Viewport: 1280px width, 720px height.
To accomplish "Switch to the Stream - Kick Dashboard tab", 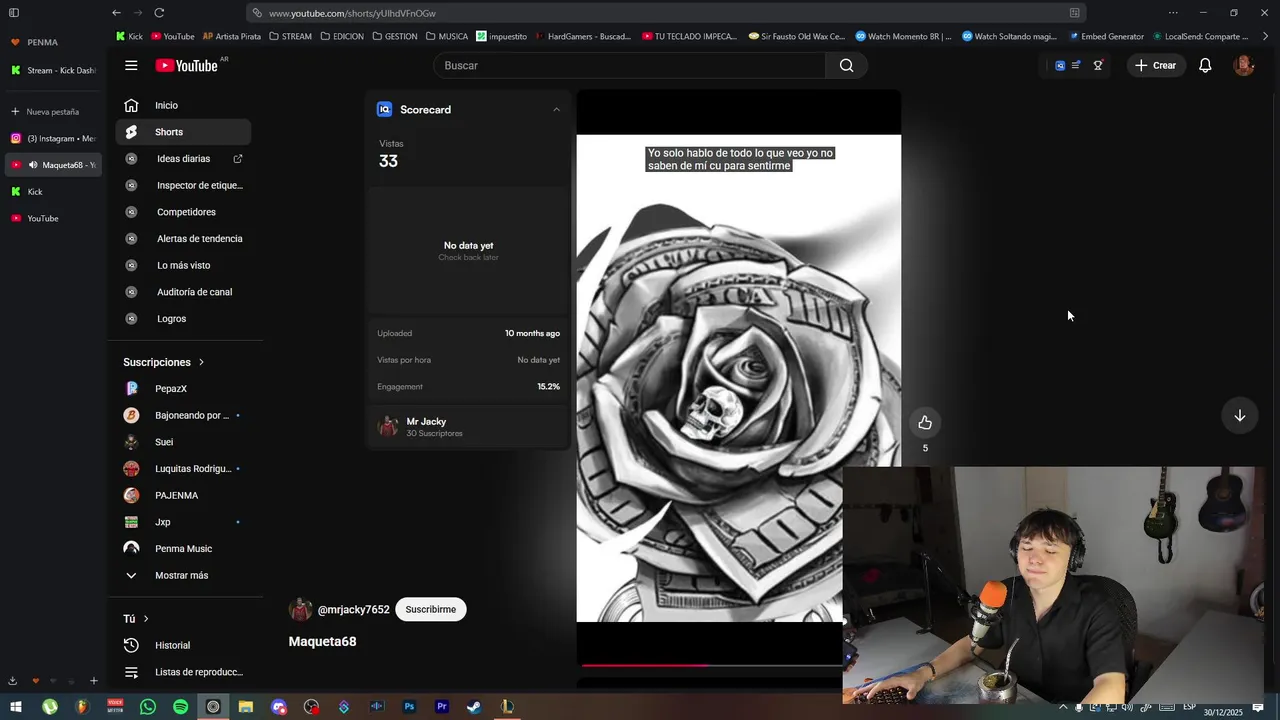I will pyautogui.click(x=53, y=70).
